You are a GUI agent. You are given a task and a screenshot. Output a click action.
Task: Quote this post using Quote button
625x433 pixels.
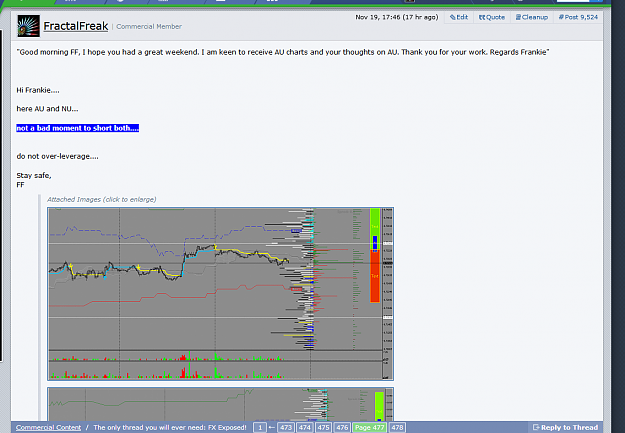[x=492, y=17]
